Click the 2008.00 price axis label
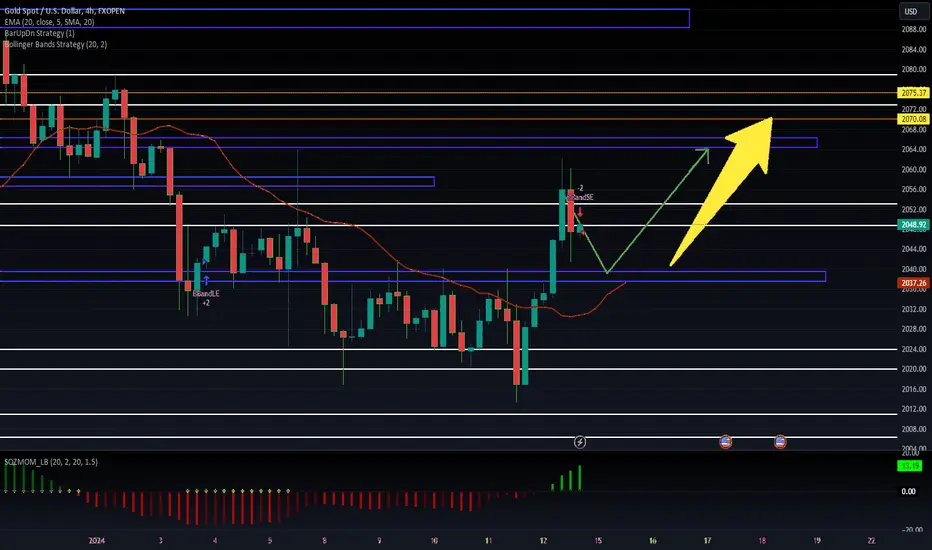Image resolution: width=932 pixels, height=550 pixels. click(914, 429)
